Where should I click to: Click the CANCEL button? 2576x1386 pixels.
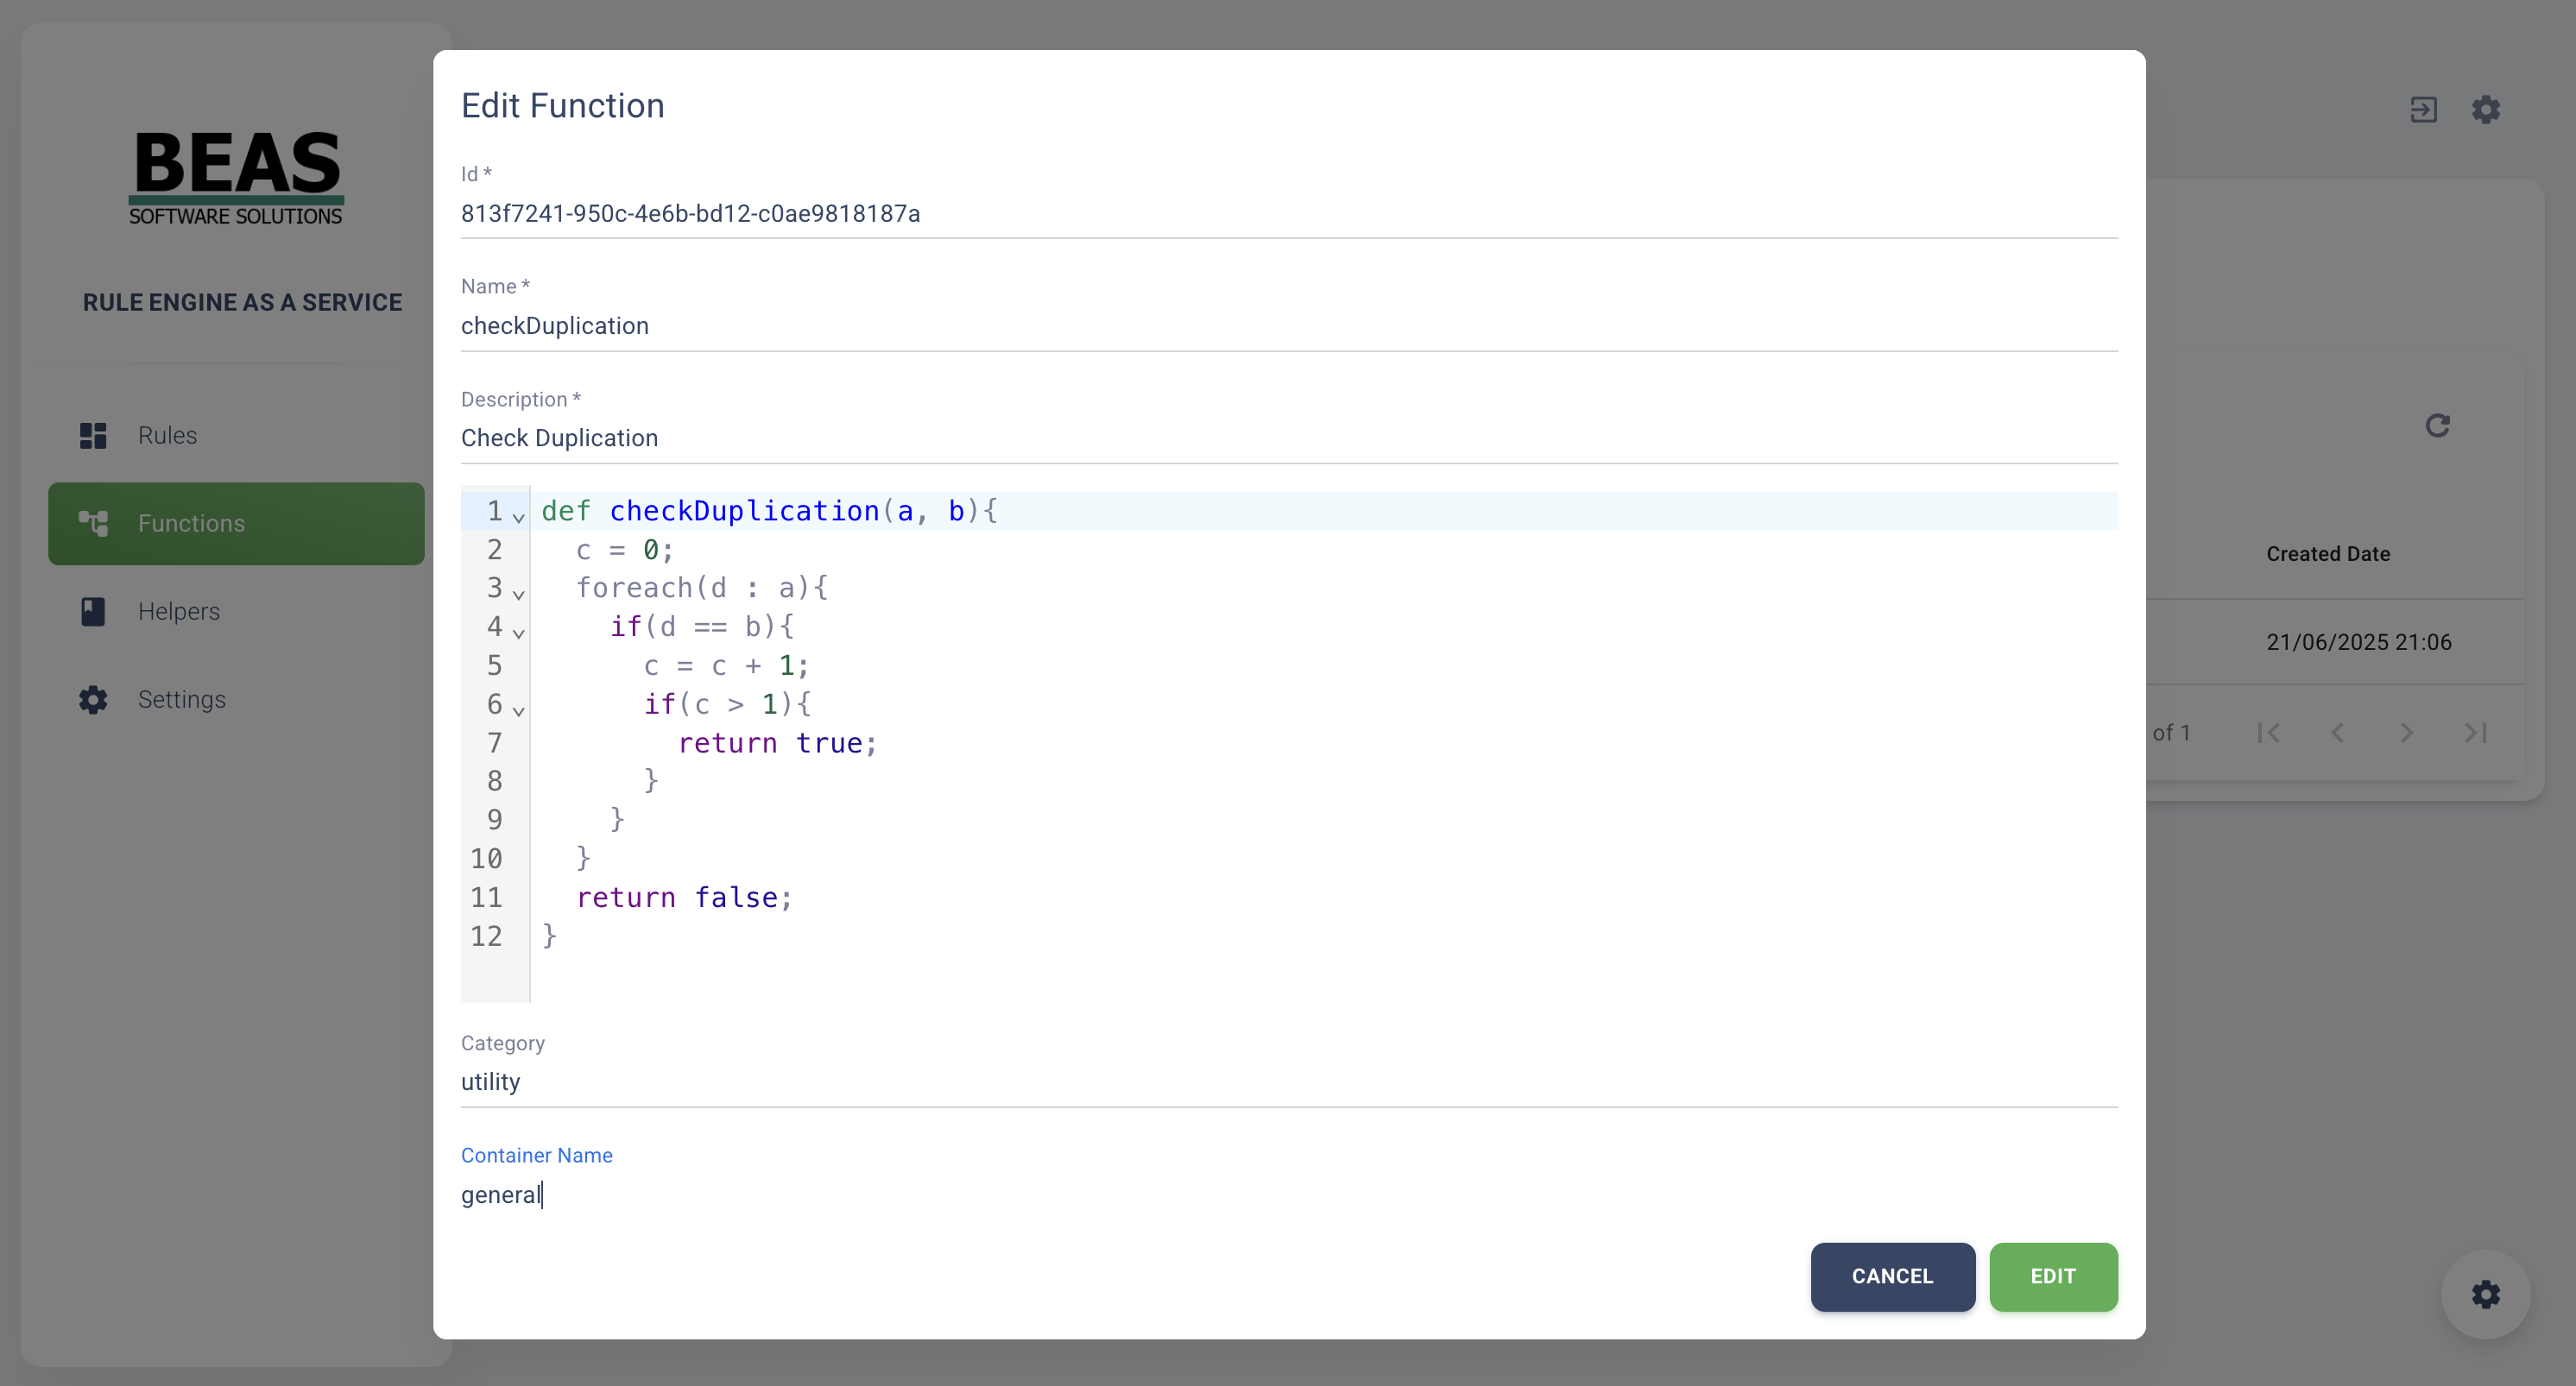click(1892, 1276)
